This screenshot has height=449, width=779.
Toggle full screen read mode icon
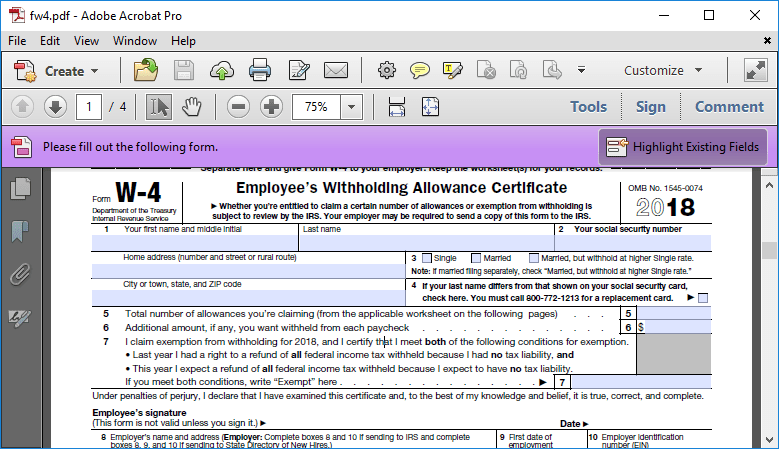(755, 70)
